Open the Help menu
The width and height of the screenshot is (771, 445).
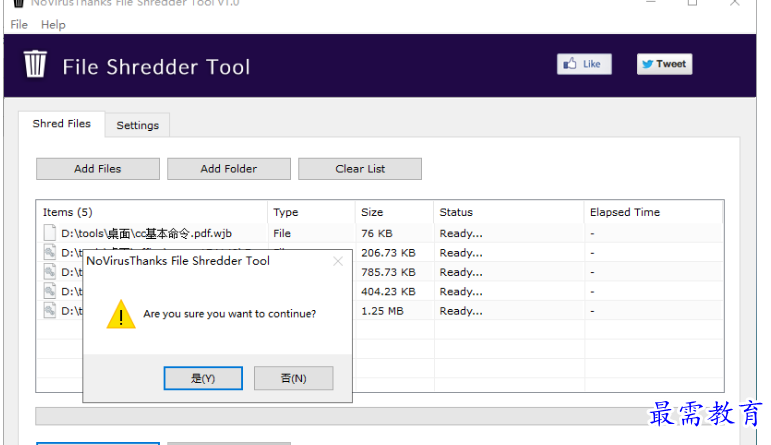point(53,25)
